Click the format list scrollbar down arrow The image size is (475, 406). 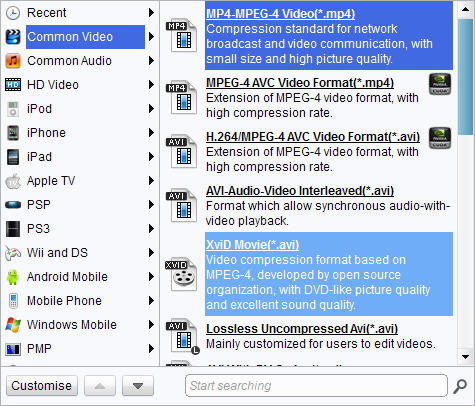466,357
